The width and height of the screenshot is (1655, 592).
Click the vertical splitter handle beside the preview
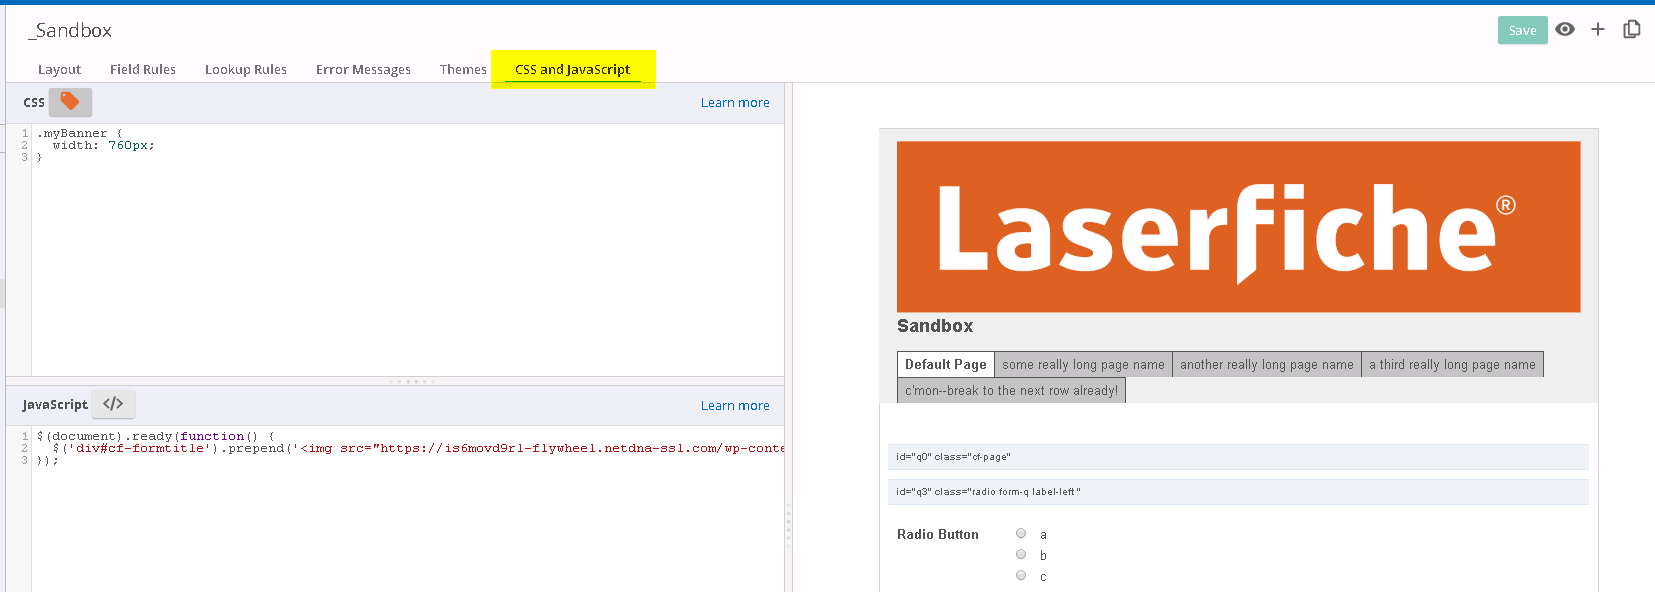click(788, 525)
